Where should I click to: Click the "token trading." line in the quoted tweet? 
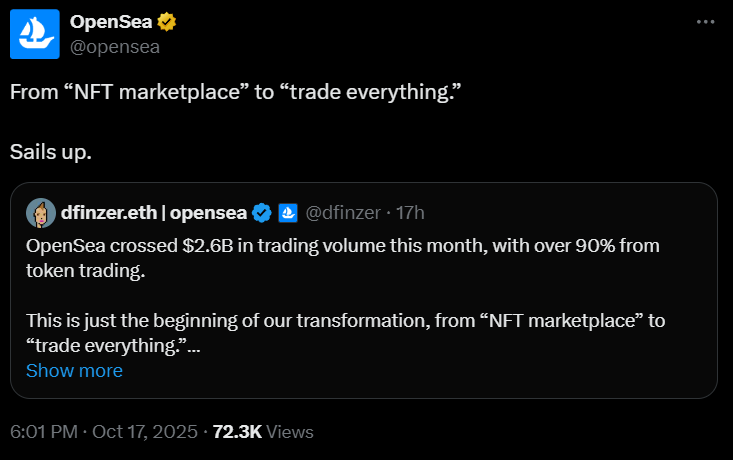pyautogui.click(x=85, y=270)
